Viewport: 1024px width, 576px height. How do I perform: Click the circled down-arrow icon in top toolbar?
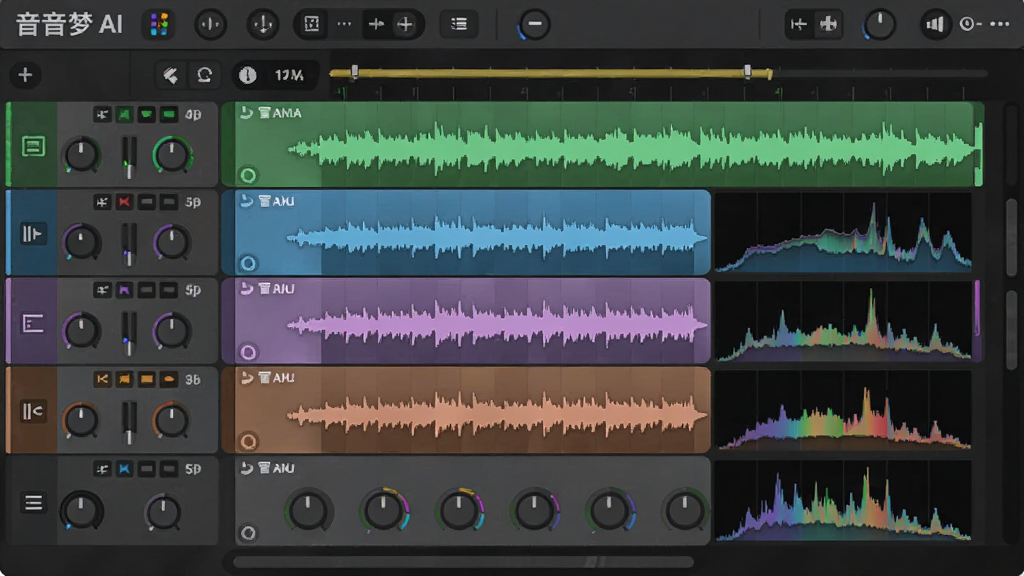(x=263, y=25)
